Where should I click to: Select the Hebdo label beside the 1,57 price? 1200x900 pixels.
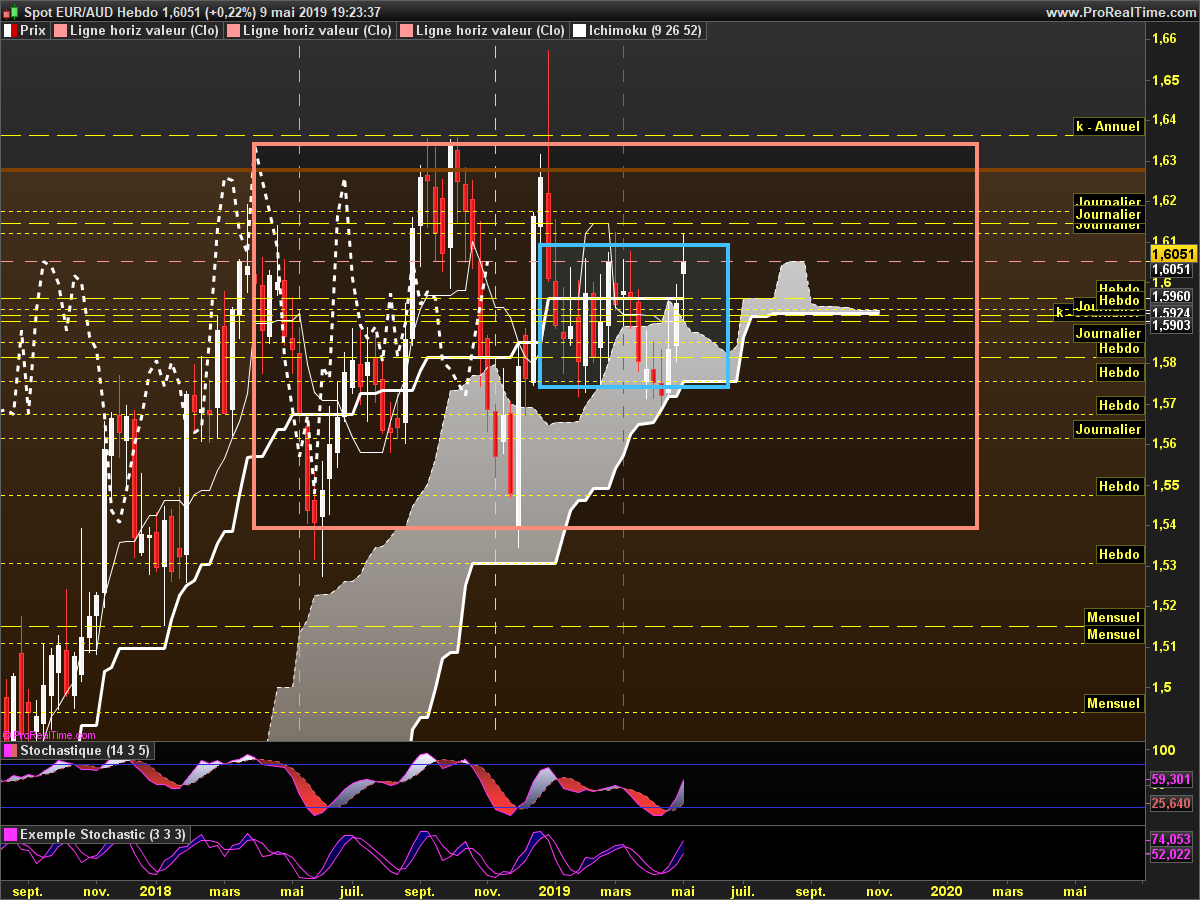1119,405
